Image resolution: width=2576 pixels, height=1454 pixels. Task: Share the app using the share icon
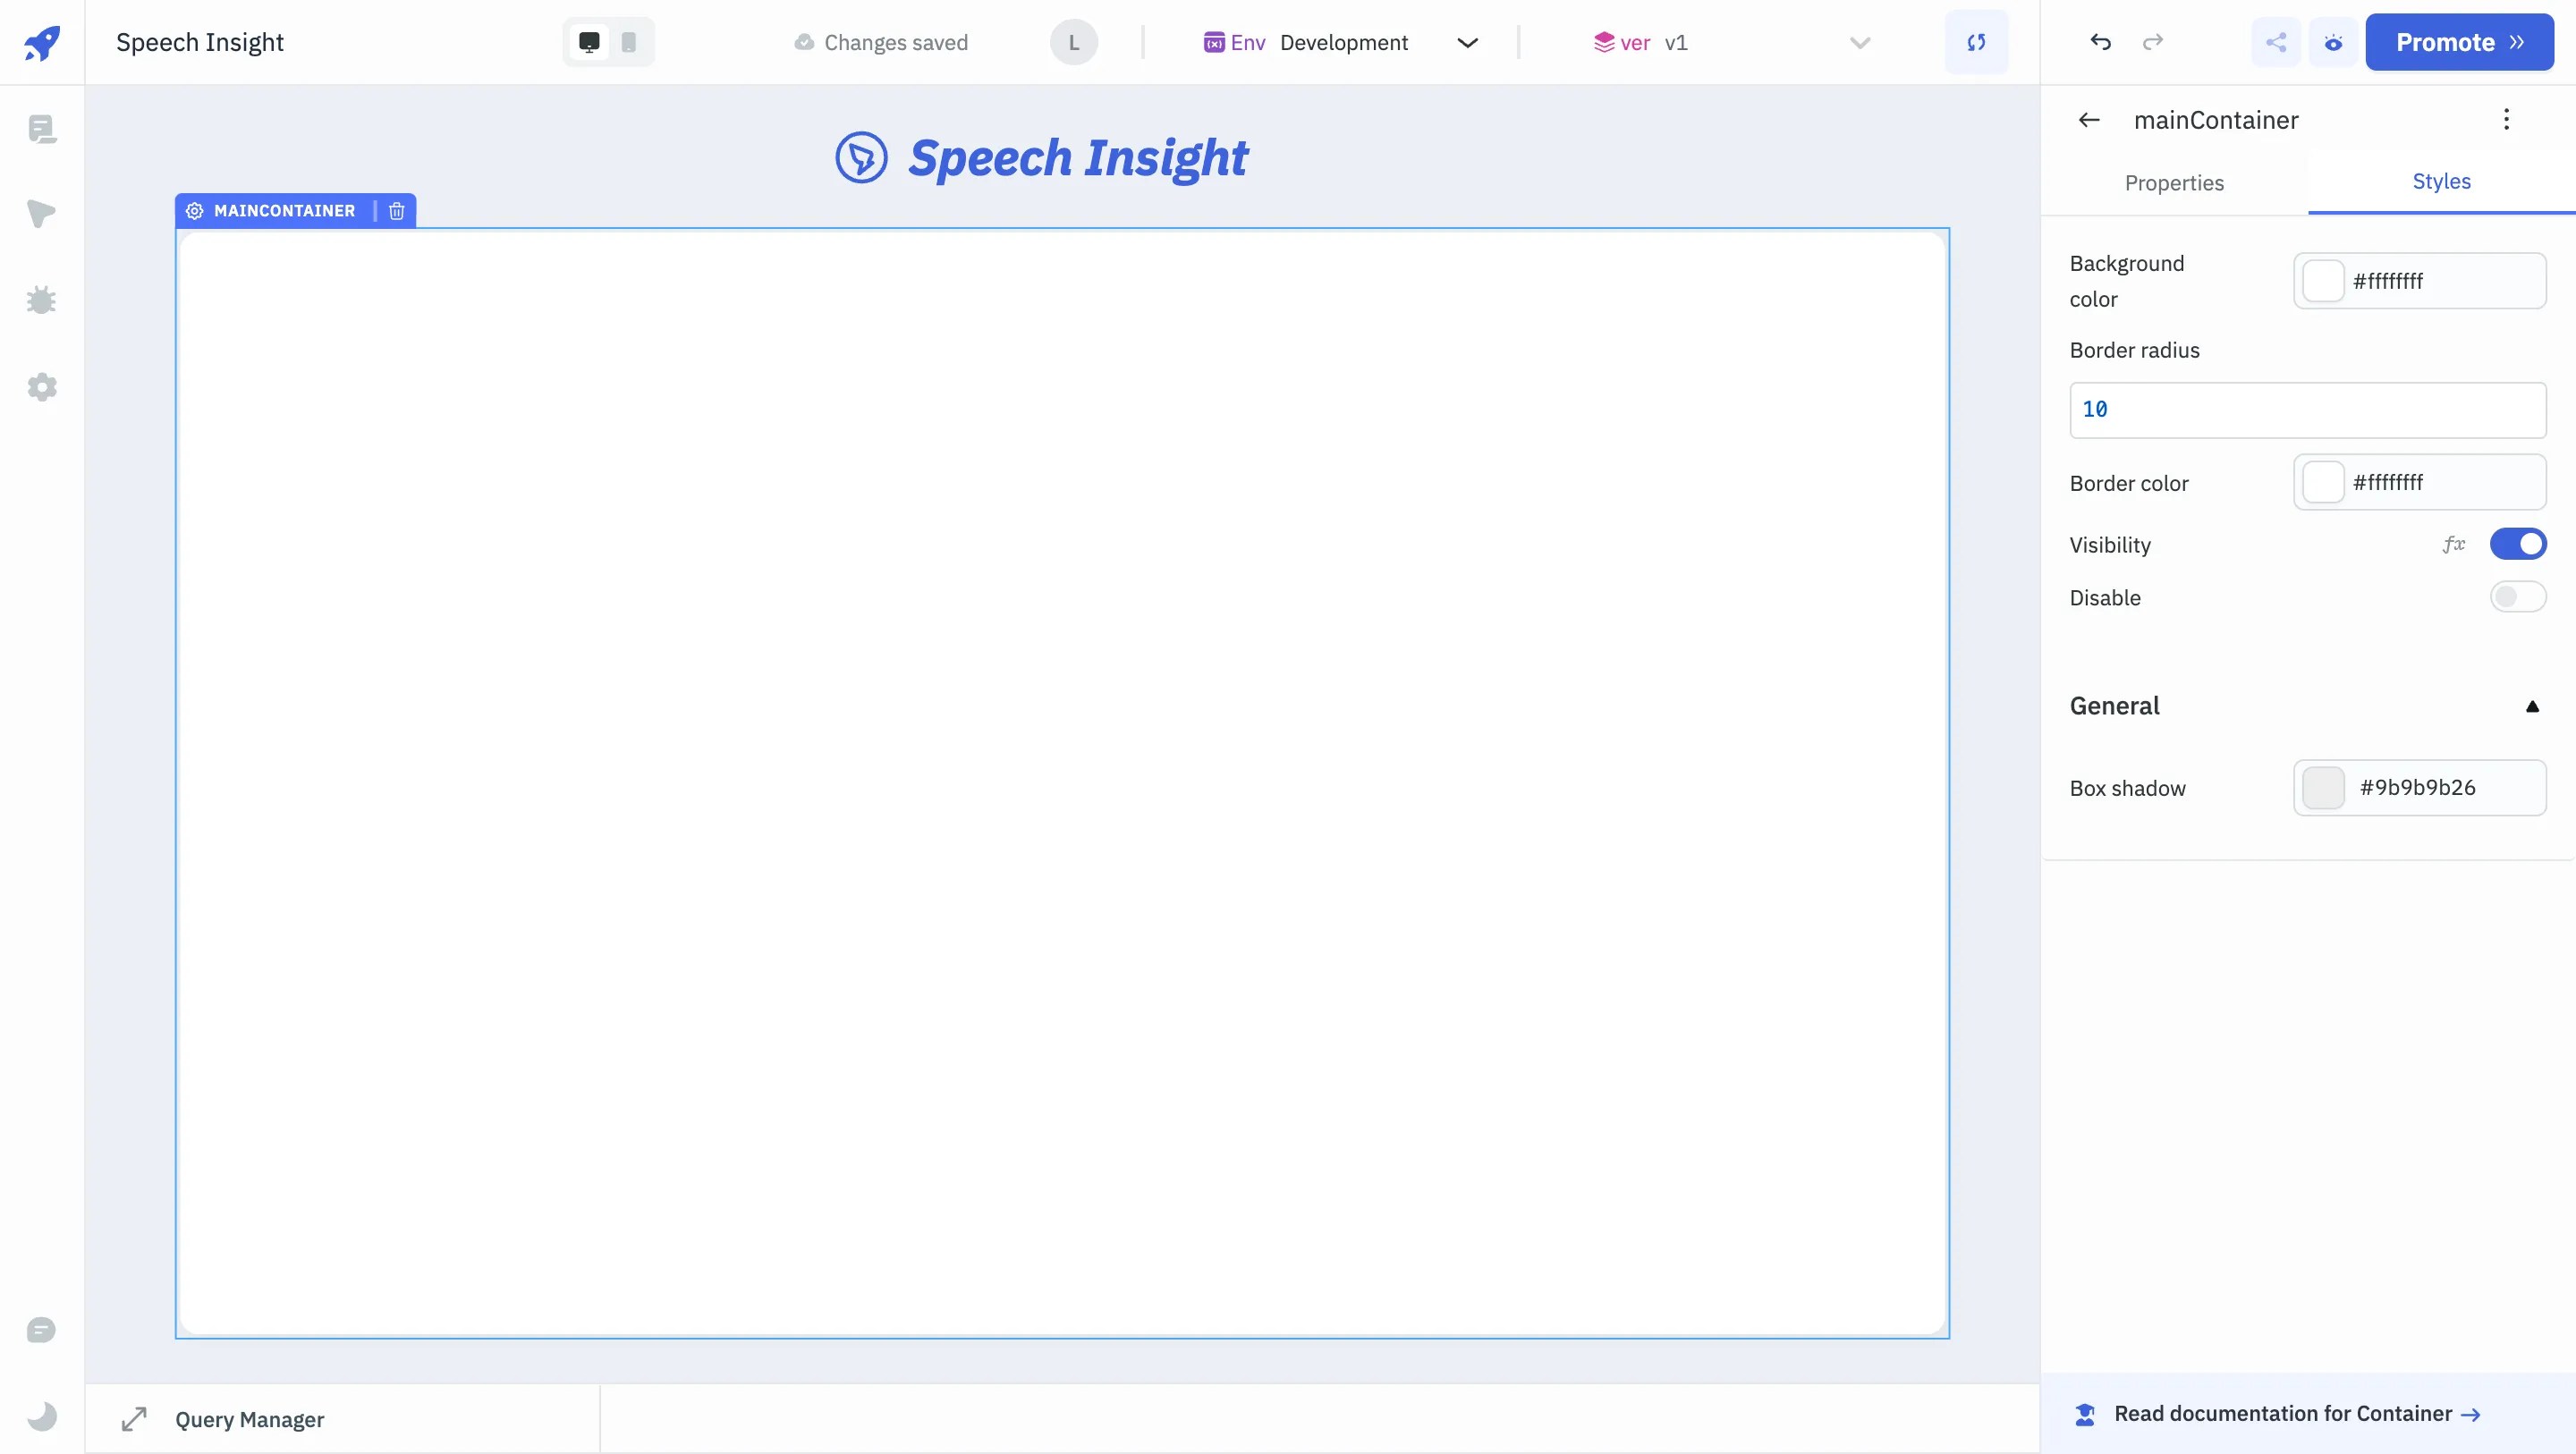tap(2276, 42)
